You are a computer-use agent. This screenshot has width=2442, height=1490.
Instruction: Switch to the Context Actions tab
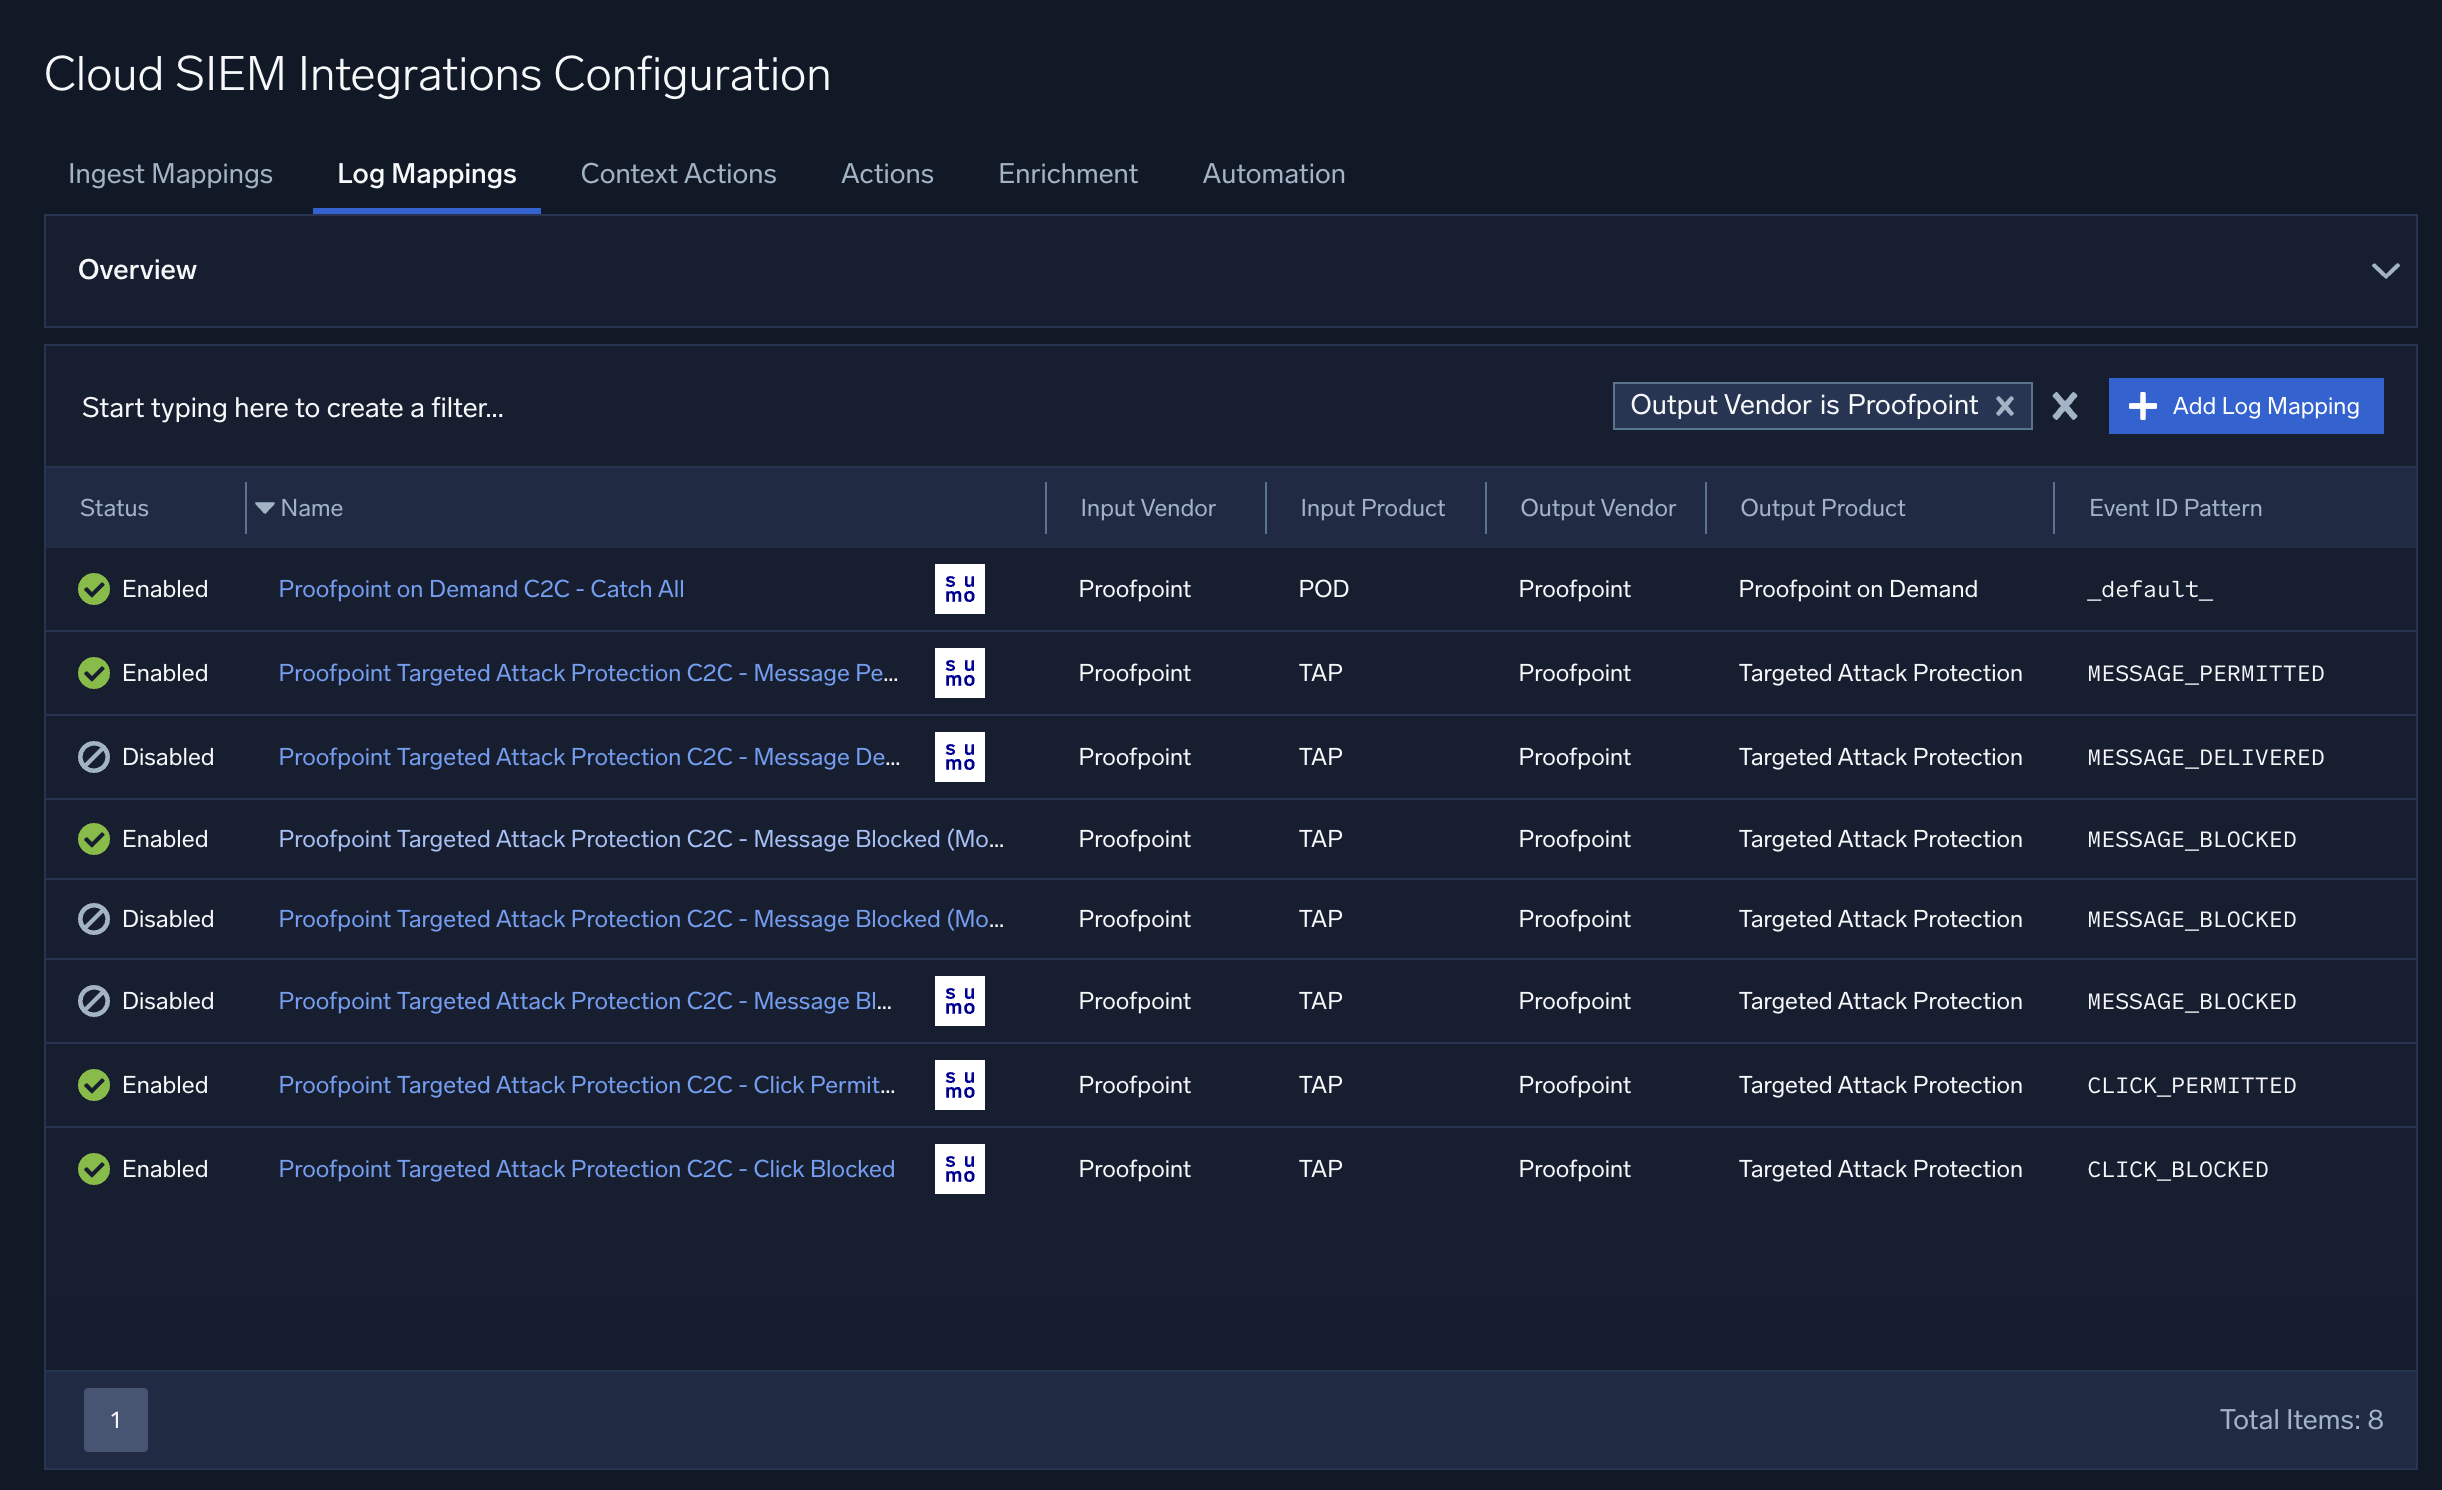click(x=678, y=173)
